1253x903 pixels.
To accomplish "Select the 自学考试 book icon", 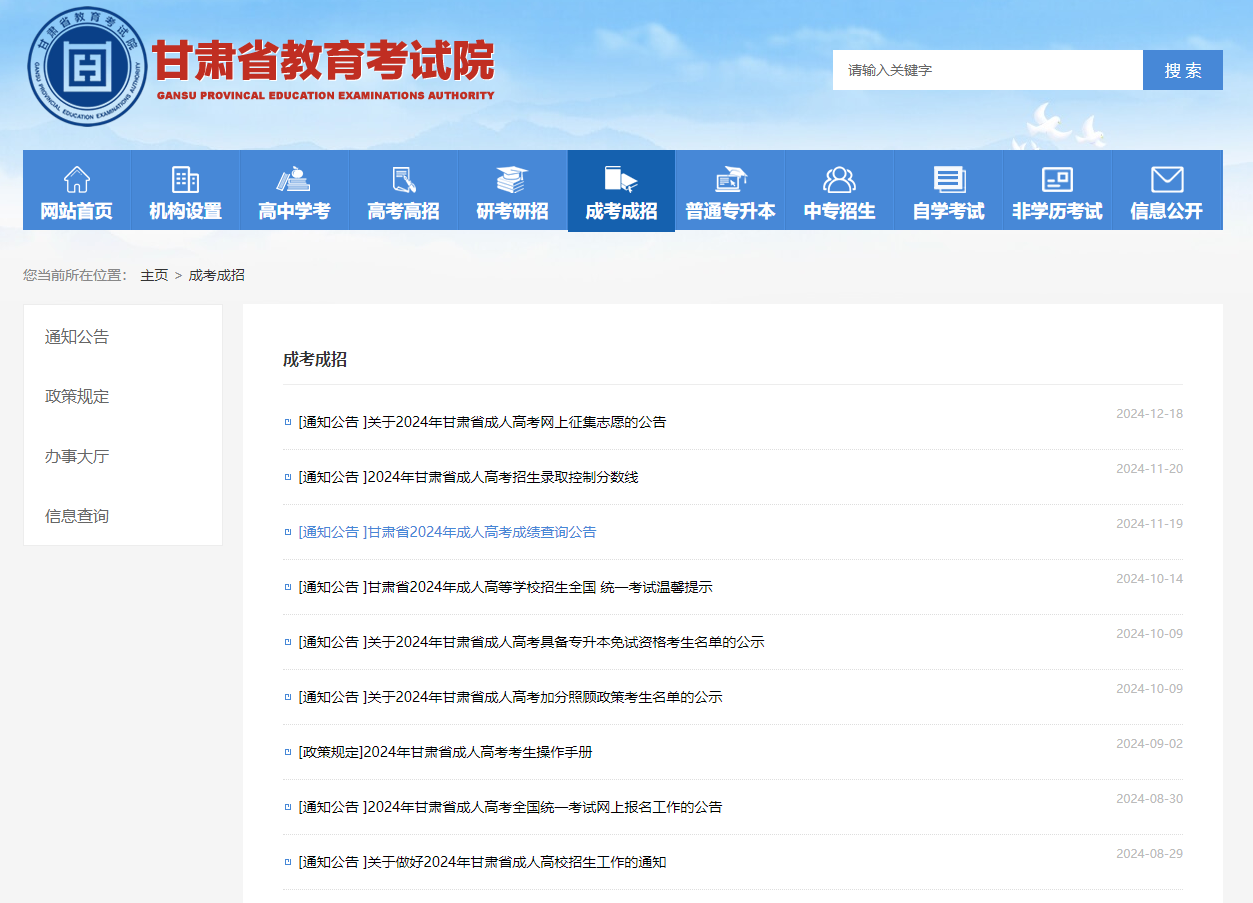I will pos(947,181).
